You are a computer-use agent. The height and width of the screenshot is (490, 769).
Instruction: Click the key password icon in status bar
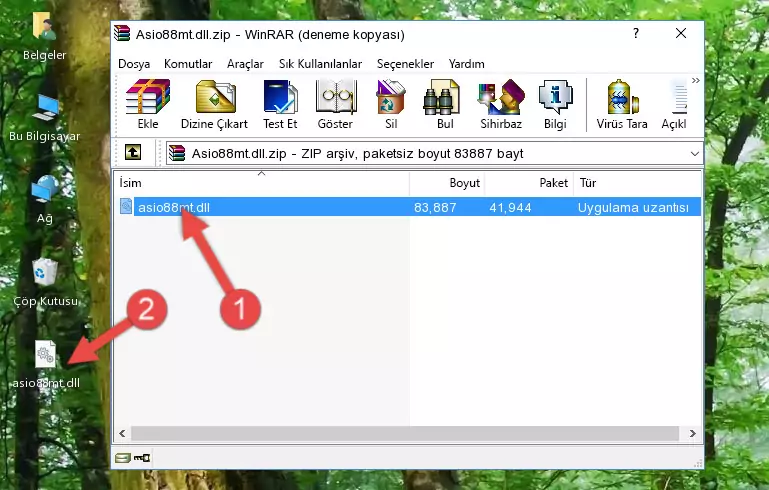(142, 458)
